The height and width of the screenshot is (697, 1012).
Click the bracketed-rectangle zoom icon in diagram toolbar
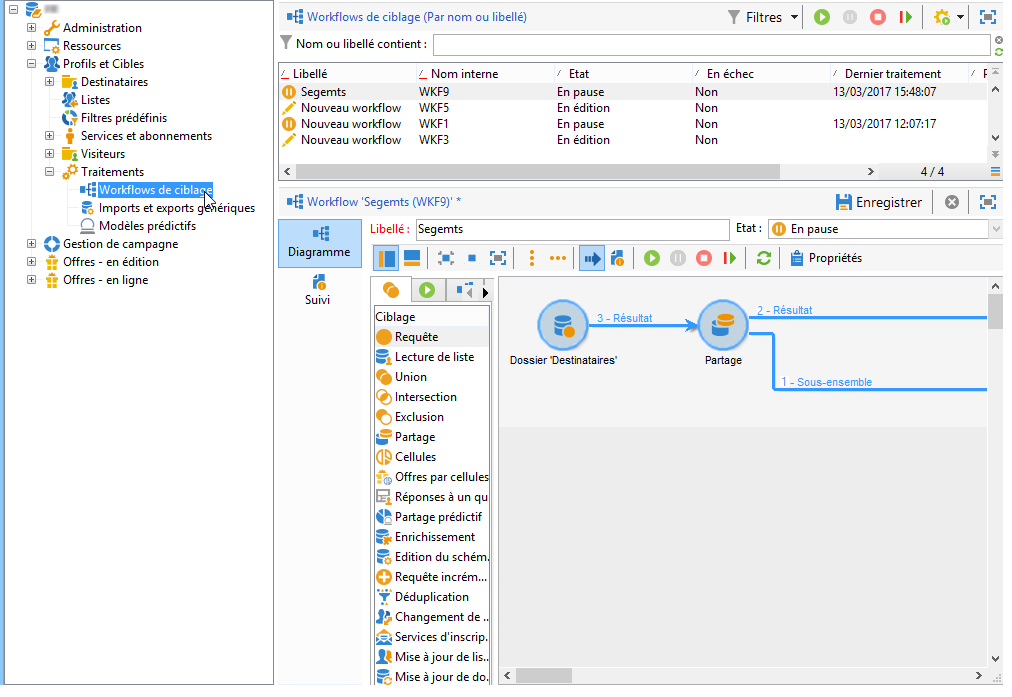[x=498, y=258]
